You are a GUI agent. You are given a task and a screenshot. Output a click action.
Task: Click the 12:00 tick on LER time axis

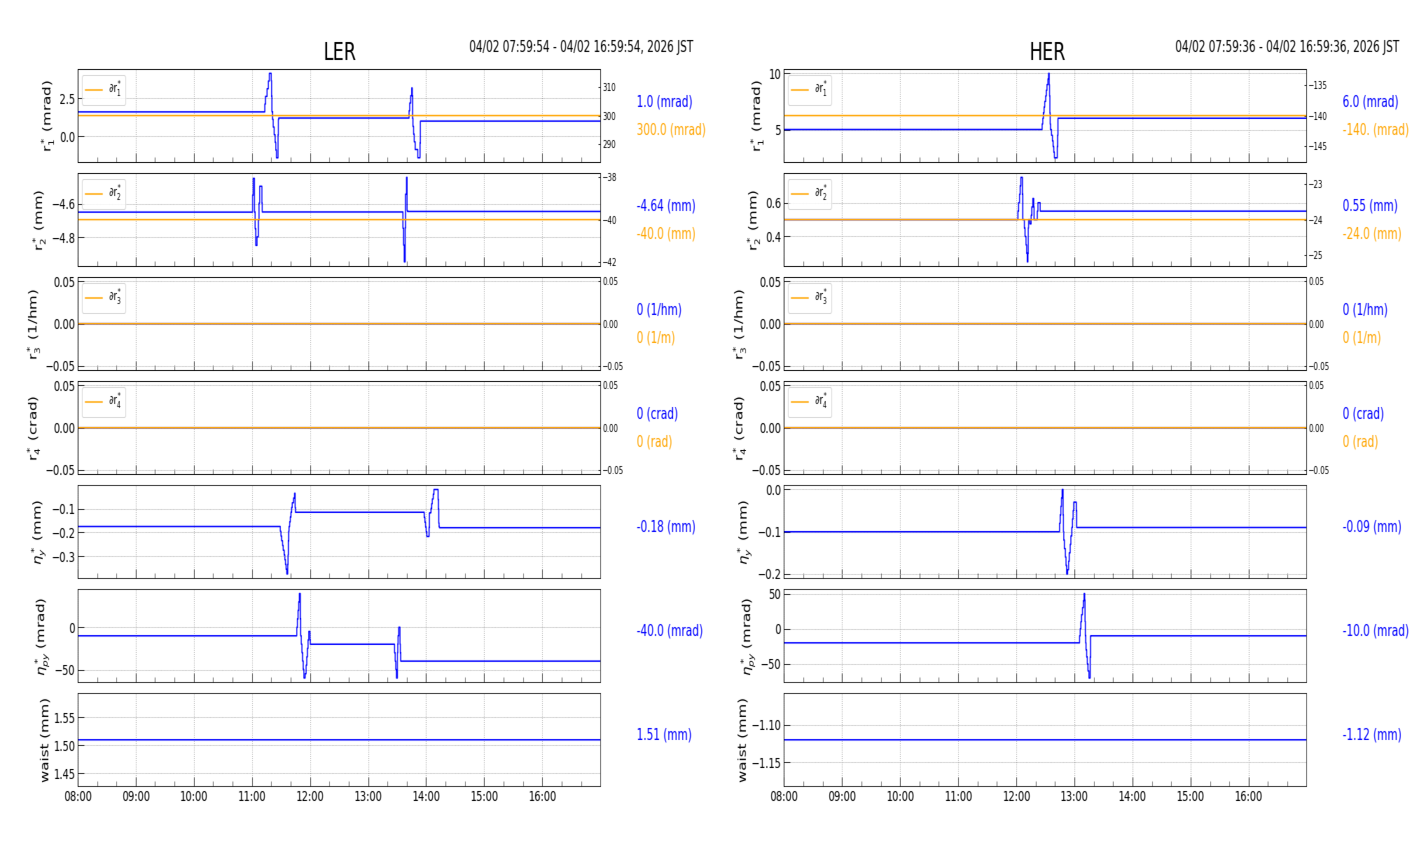(x=310, y=797)
